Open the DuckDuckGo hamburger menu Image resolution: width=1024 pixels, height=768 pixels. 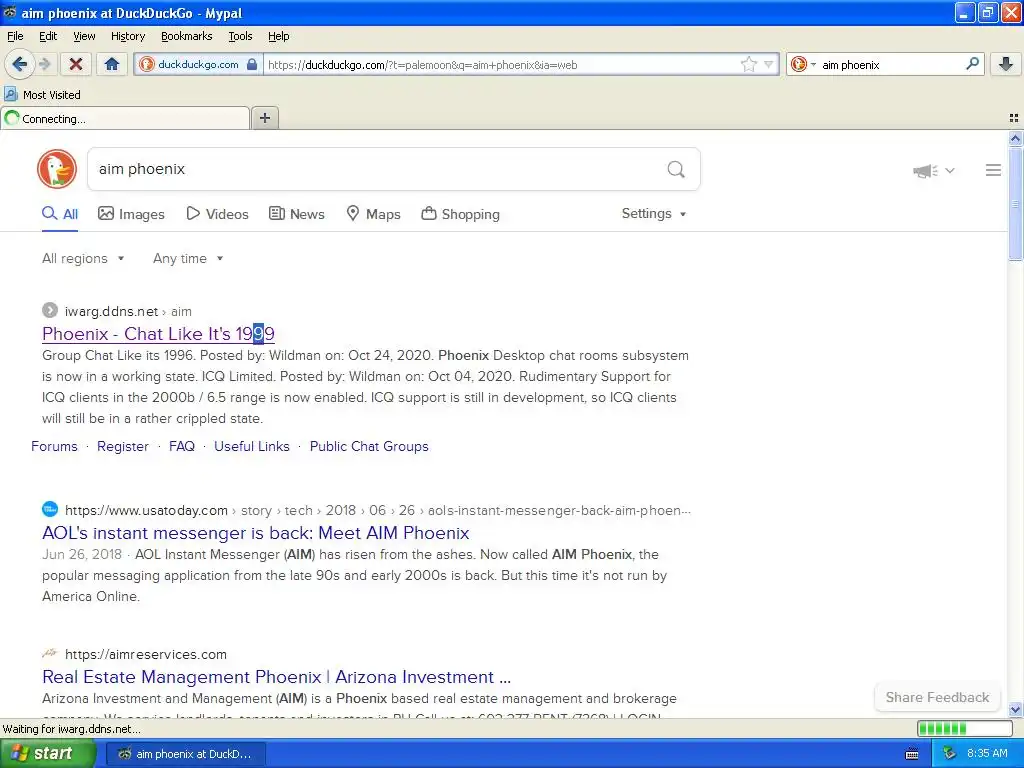coord(993,170)
